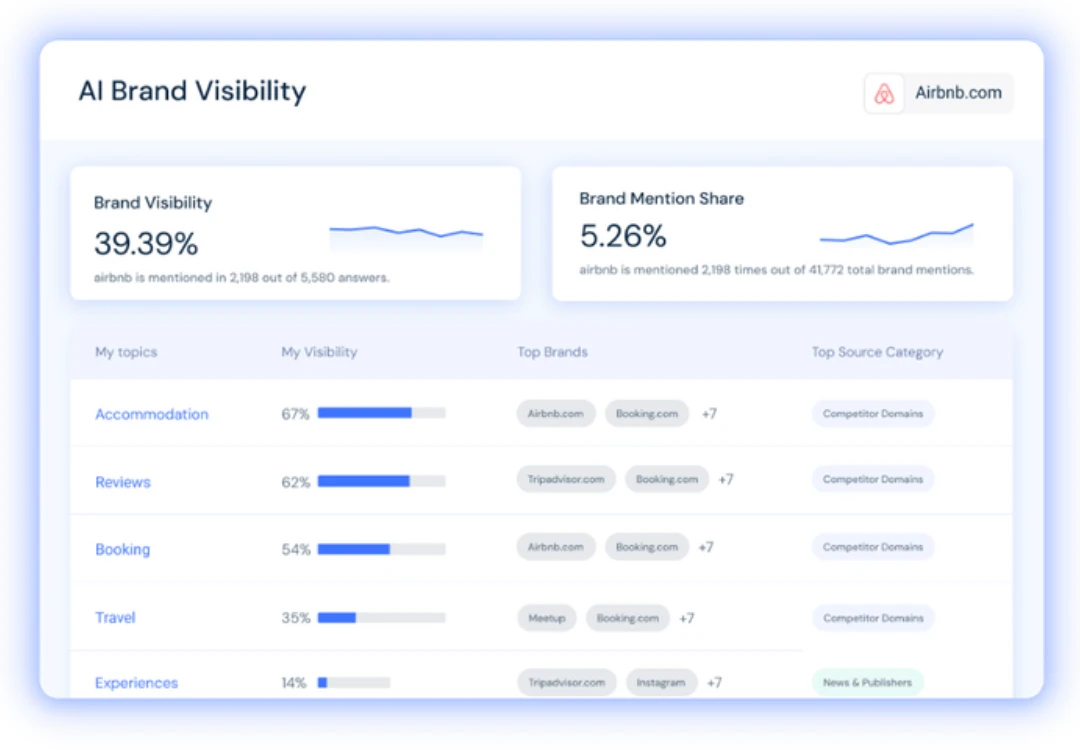Viewport: 1080px width, 750px height.
Task: Click Competitor Domains tag for Travel
Action: coord(873,618)
